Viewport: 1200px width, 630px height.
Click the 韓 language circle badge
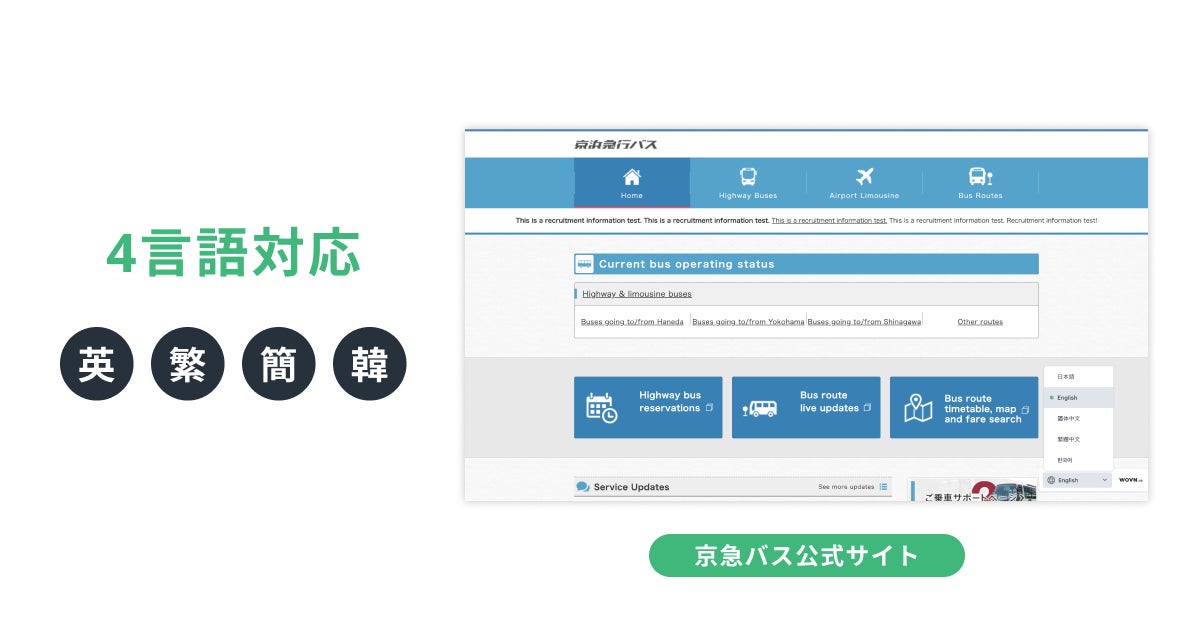[x=370, y=364]
